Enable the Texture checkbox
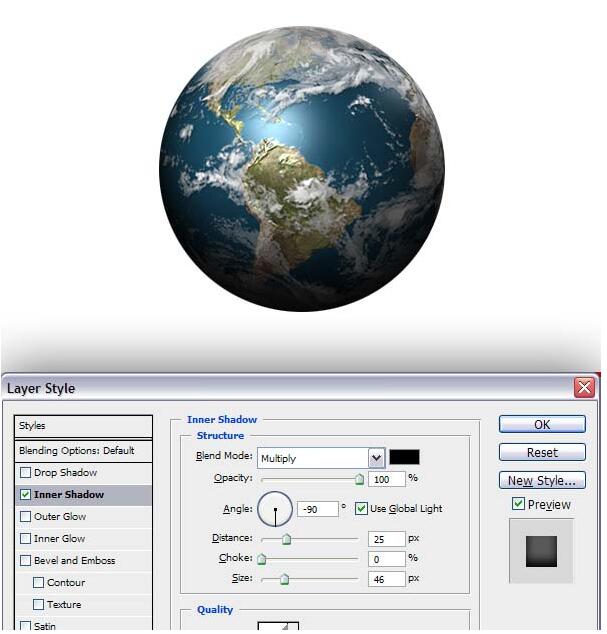This screenshot has width=607, height=634. coord(38,604)
